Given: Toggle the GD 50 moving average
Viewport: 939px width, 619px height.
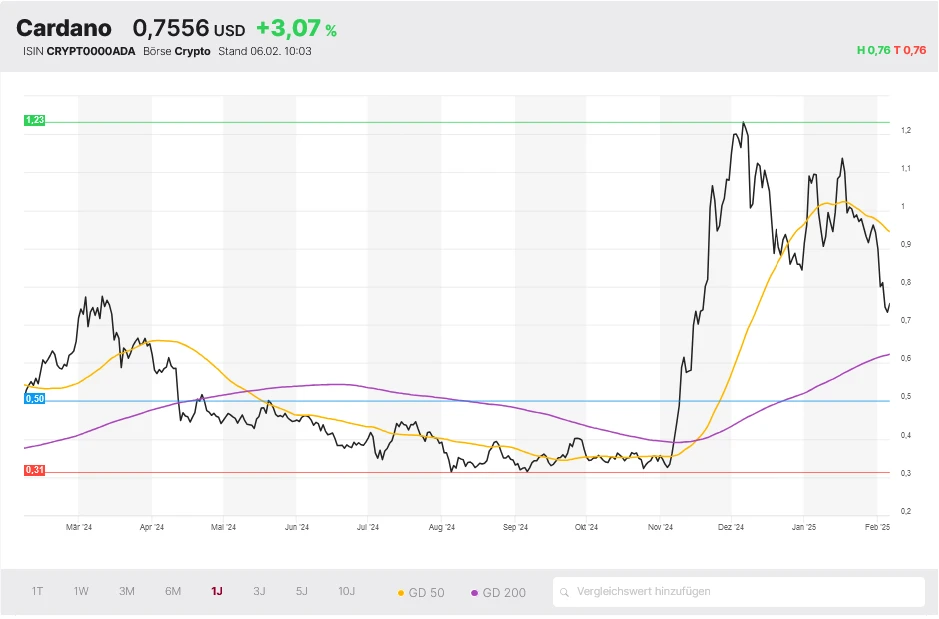Looking at the screenshot, I should 421,592.
